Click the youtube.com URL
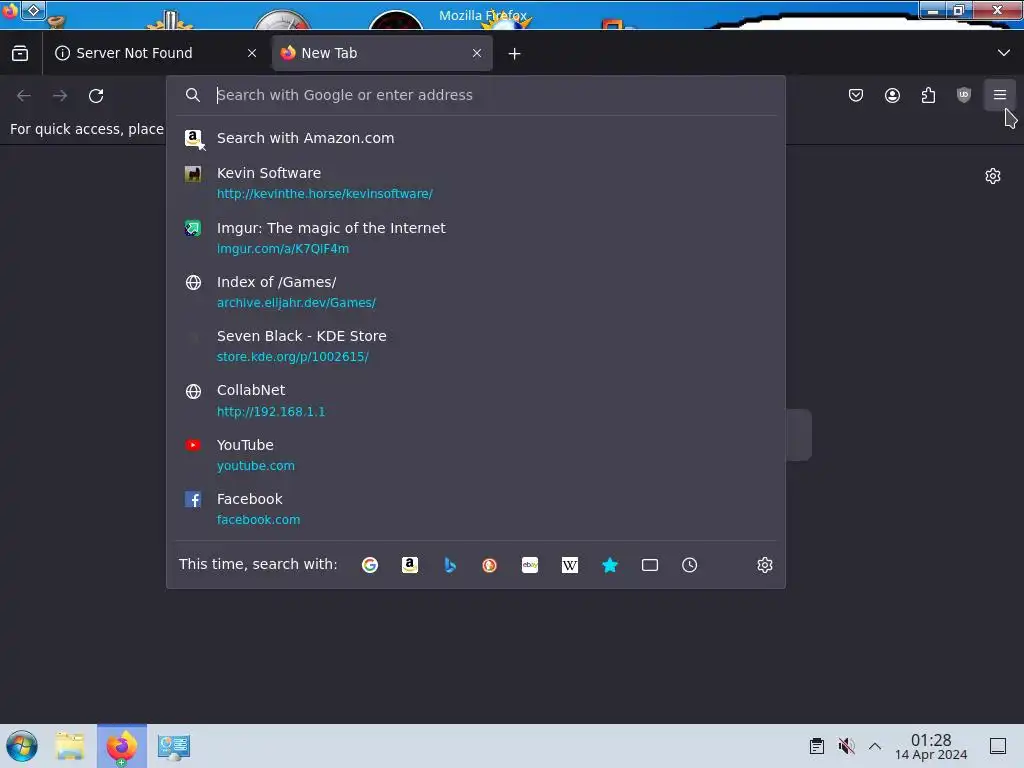 256,466
